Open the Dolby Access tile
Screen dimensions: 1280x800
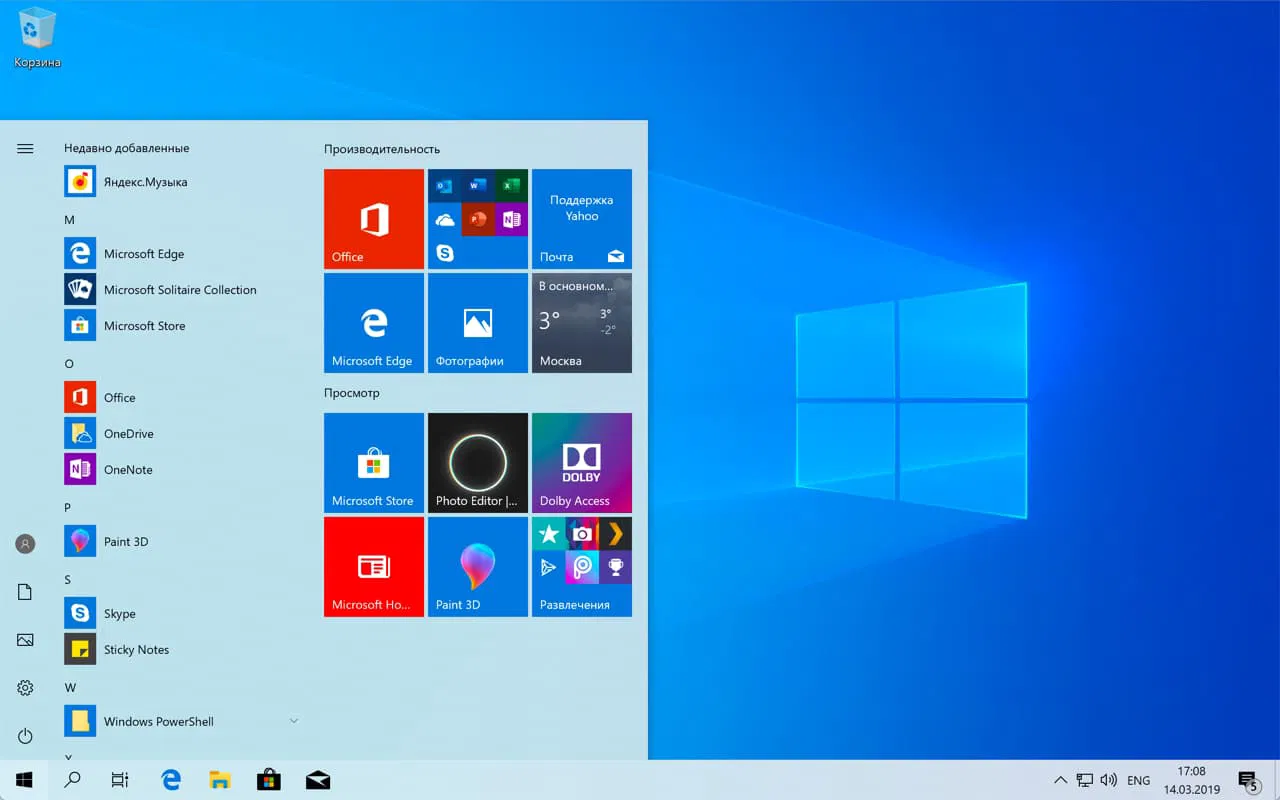click(x=581, y=462)
